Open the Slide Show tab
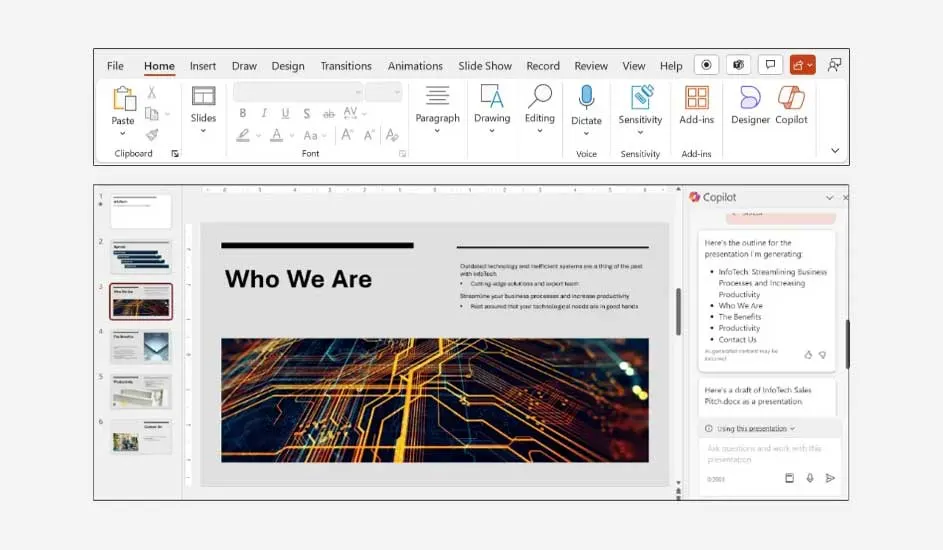Screen dimensions: 943x550 (484, 66)
